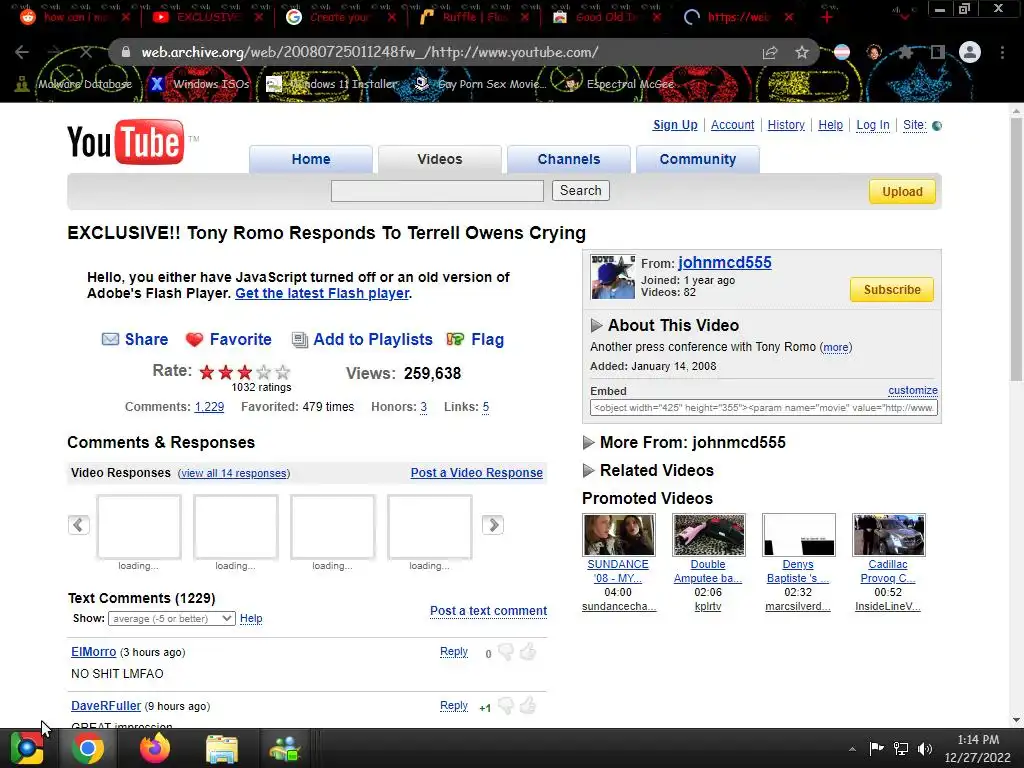Screen dimensions: 1024x768
Task: Open Chrome three-dot menu
Action: point(1002,52)
